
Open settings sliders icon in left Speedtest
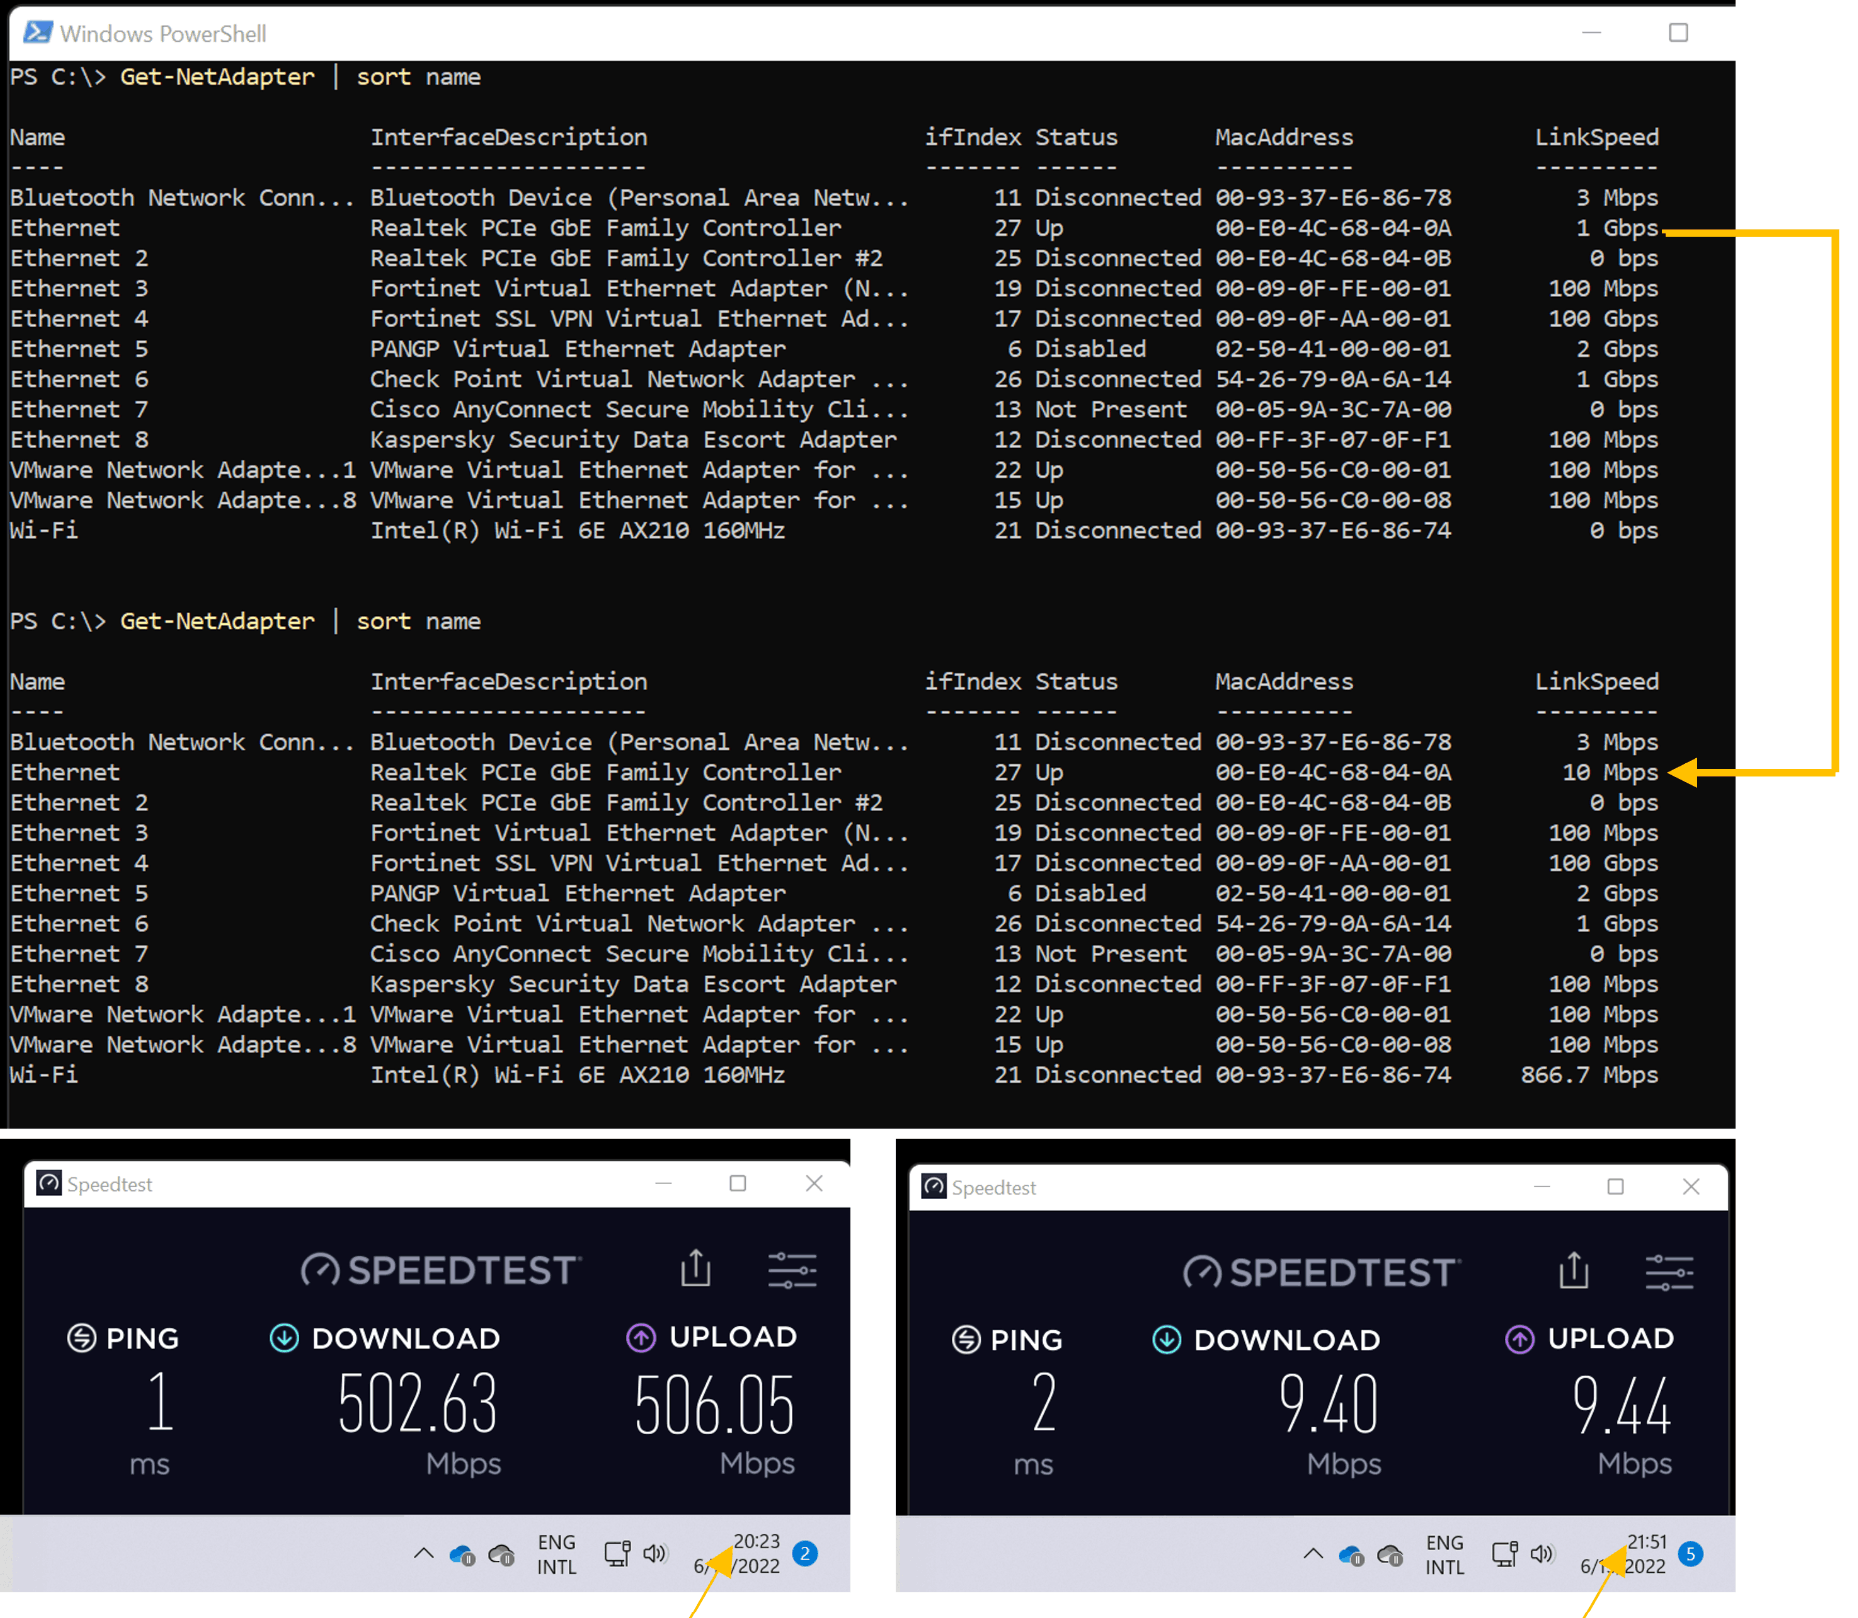pos(792,1270)
